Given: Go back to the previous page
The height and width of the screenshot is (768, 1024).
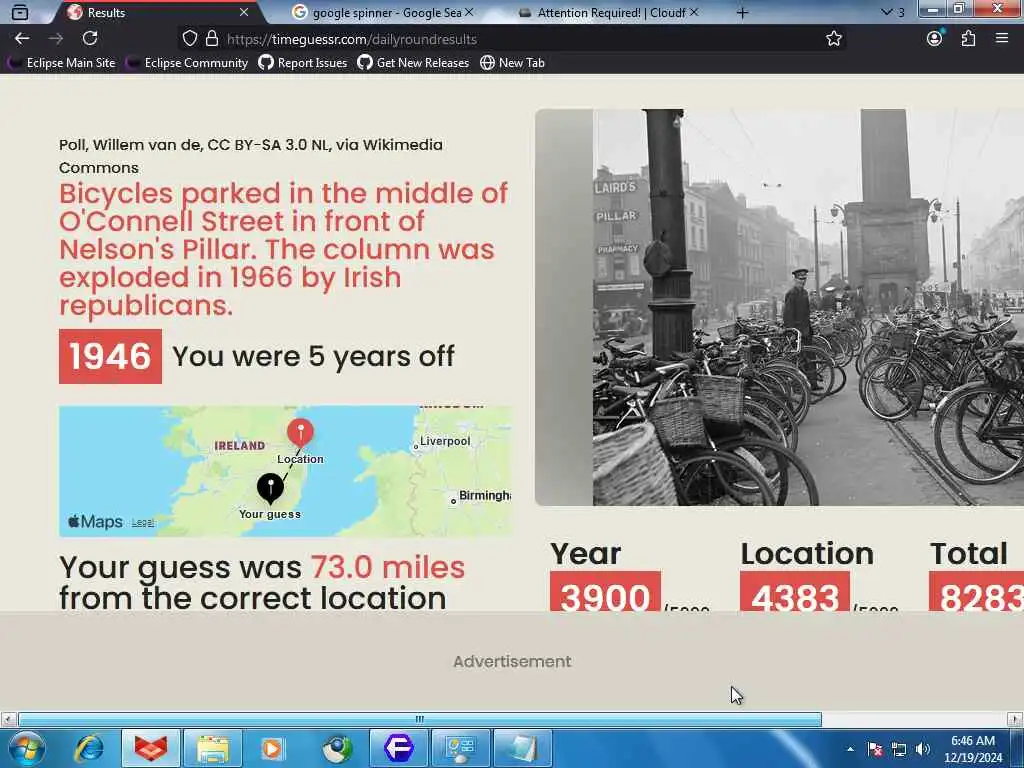Looking at the screenshot, I should point(22,39).
